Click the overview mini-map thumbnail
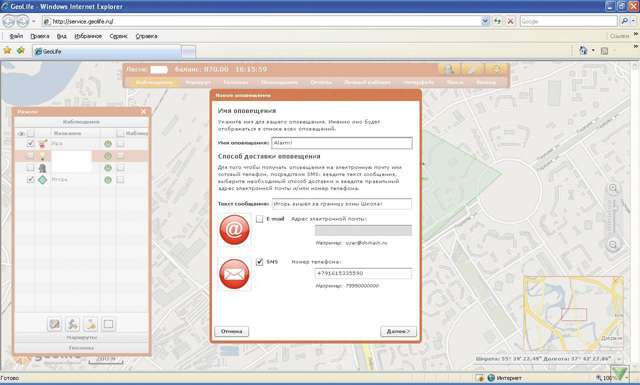 point(573,313)
